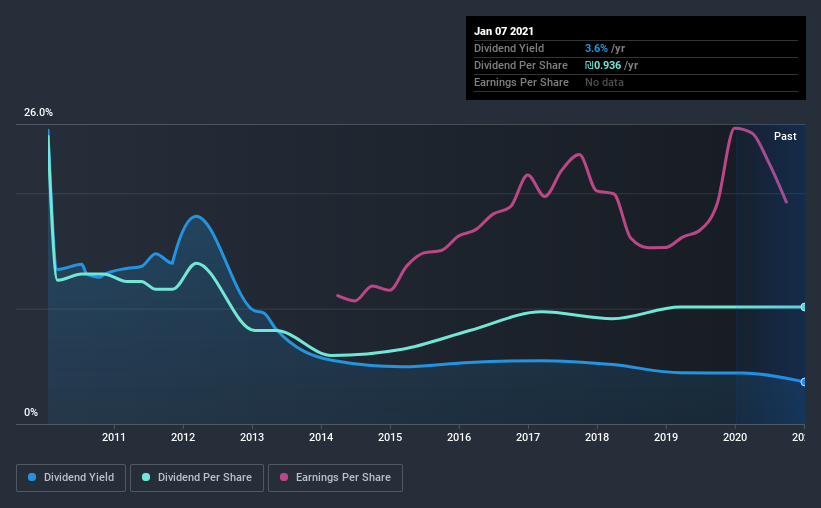Image resolution: width=821 pixels, height=508 pixels.
Task: Click the blue Dividend Yield legend dot
Action: point(32,477)
